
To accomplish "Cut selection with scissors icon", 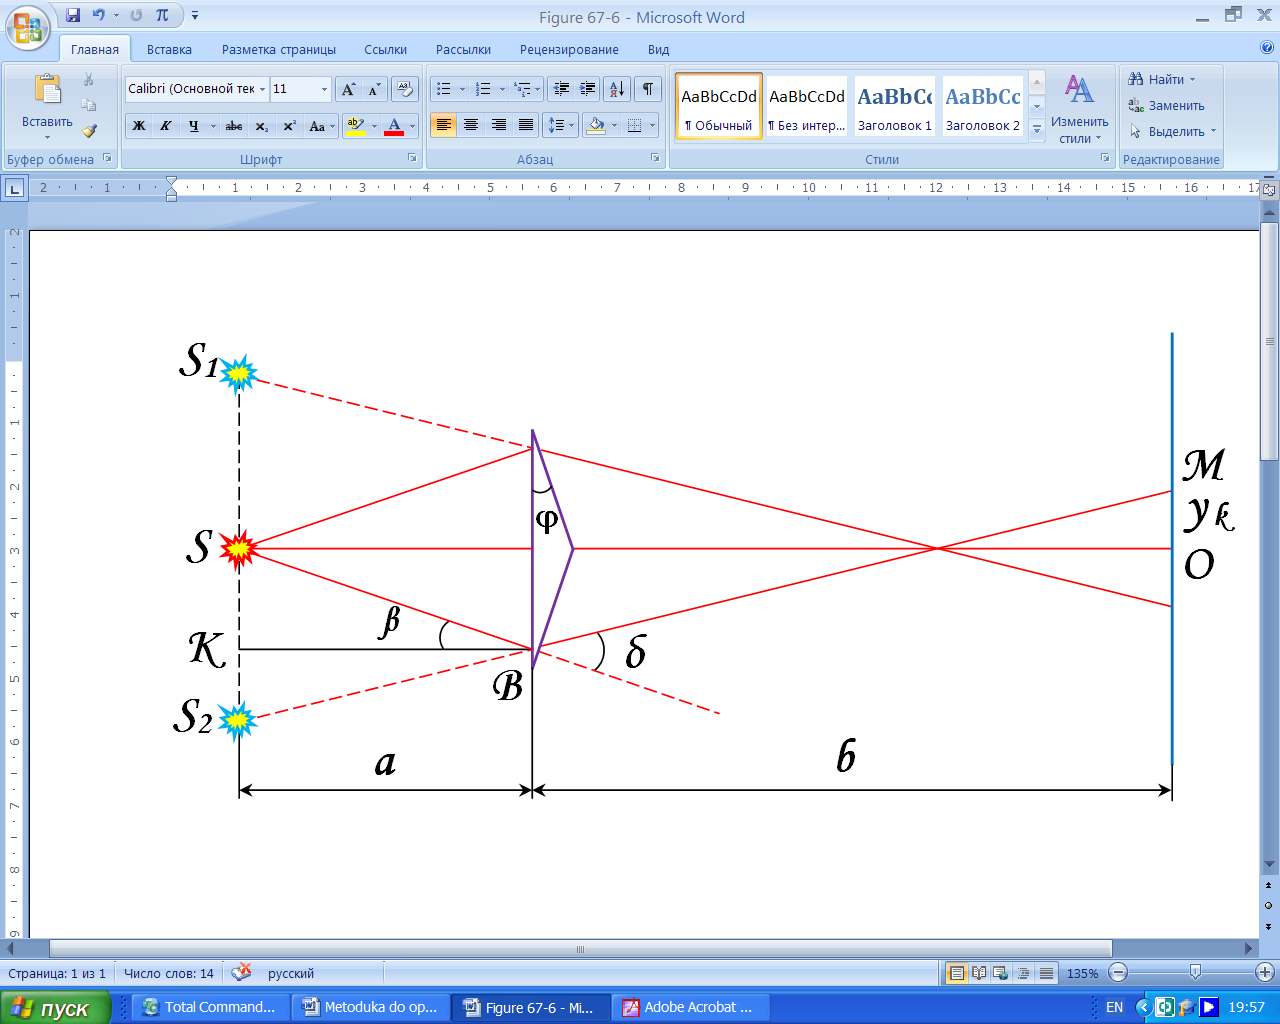I will coord(89,80).
